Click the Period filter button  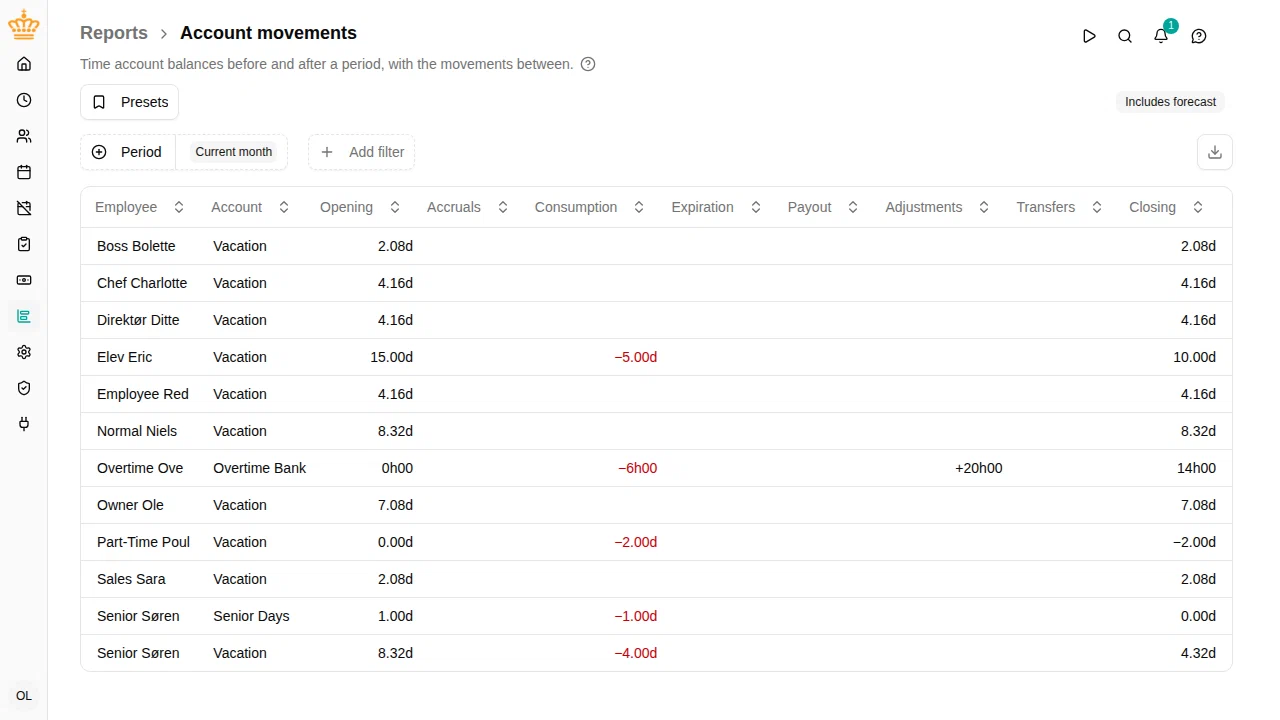(127, 152)
